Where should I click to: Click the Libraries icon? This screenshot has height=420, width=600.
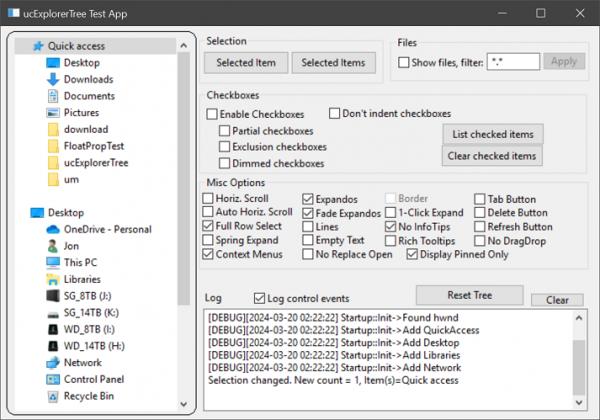pyautogui.click(x=53, y=280)
